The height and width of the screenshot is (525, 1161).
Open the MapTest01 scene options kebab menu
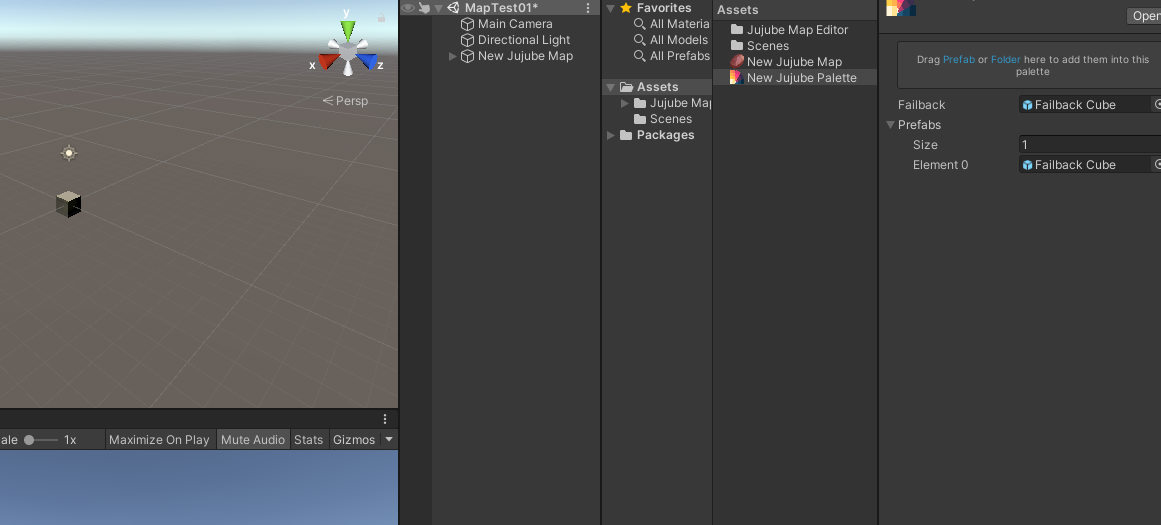pos(588,8)
